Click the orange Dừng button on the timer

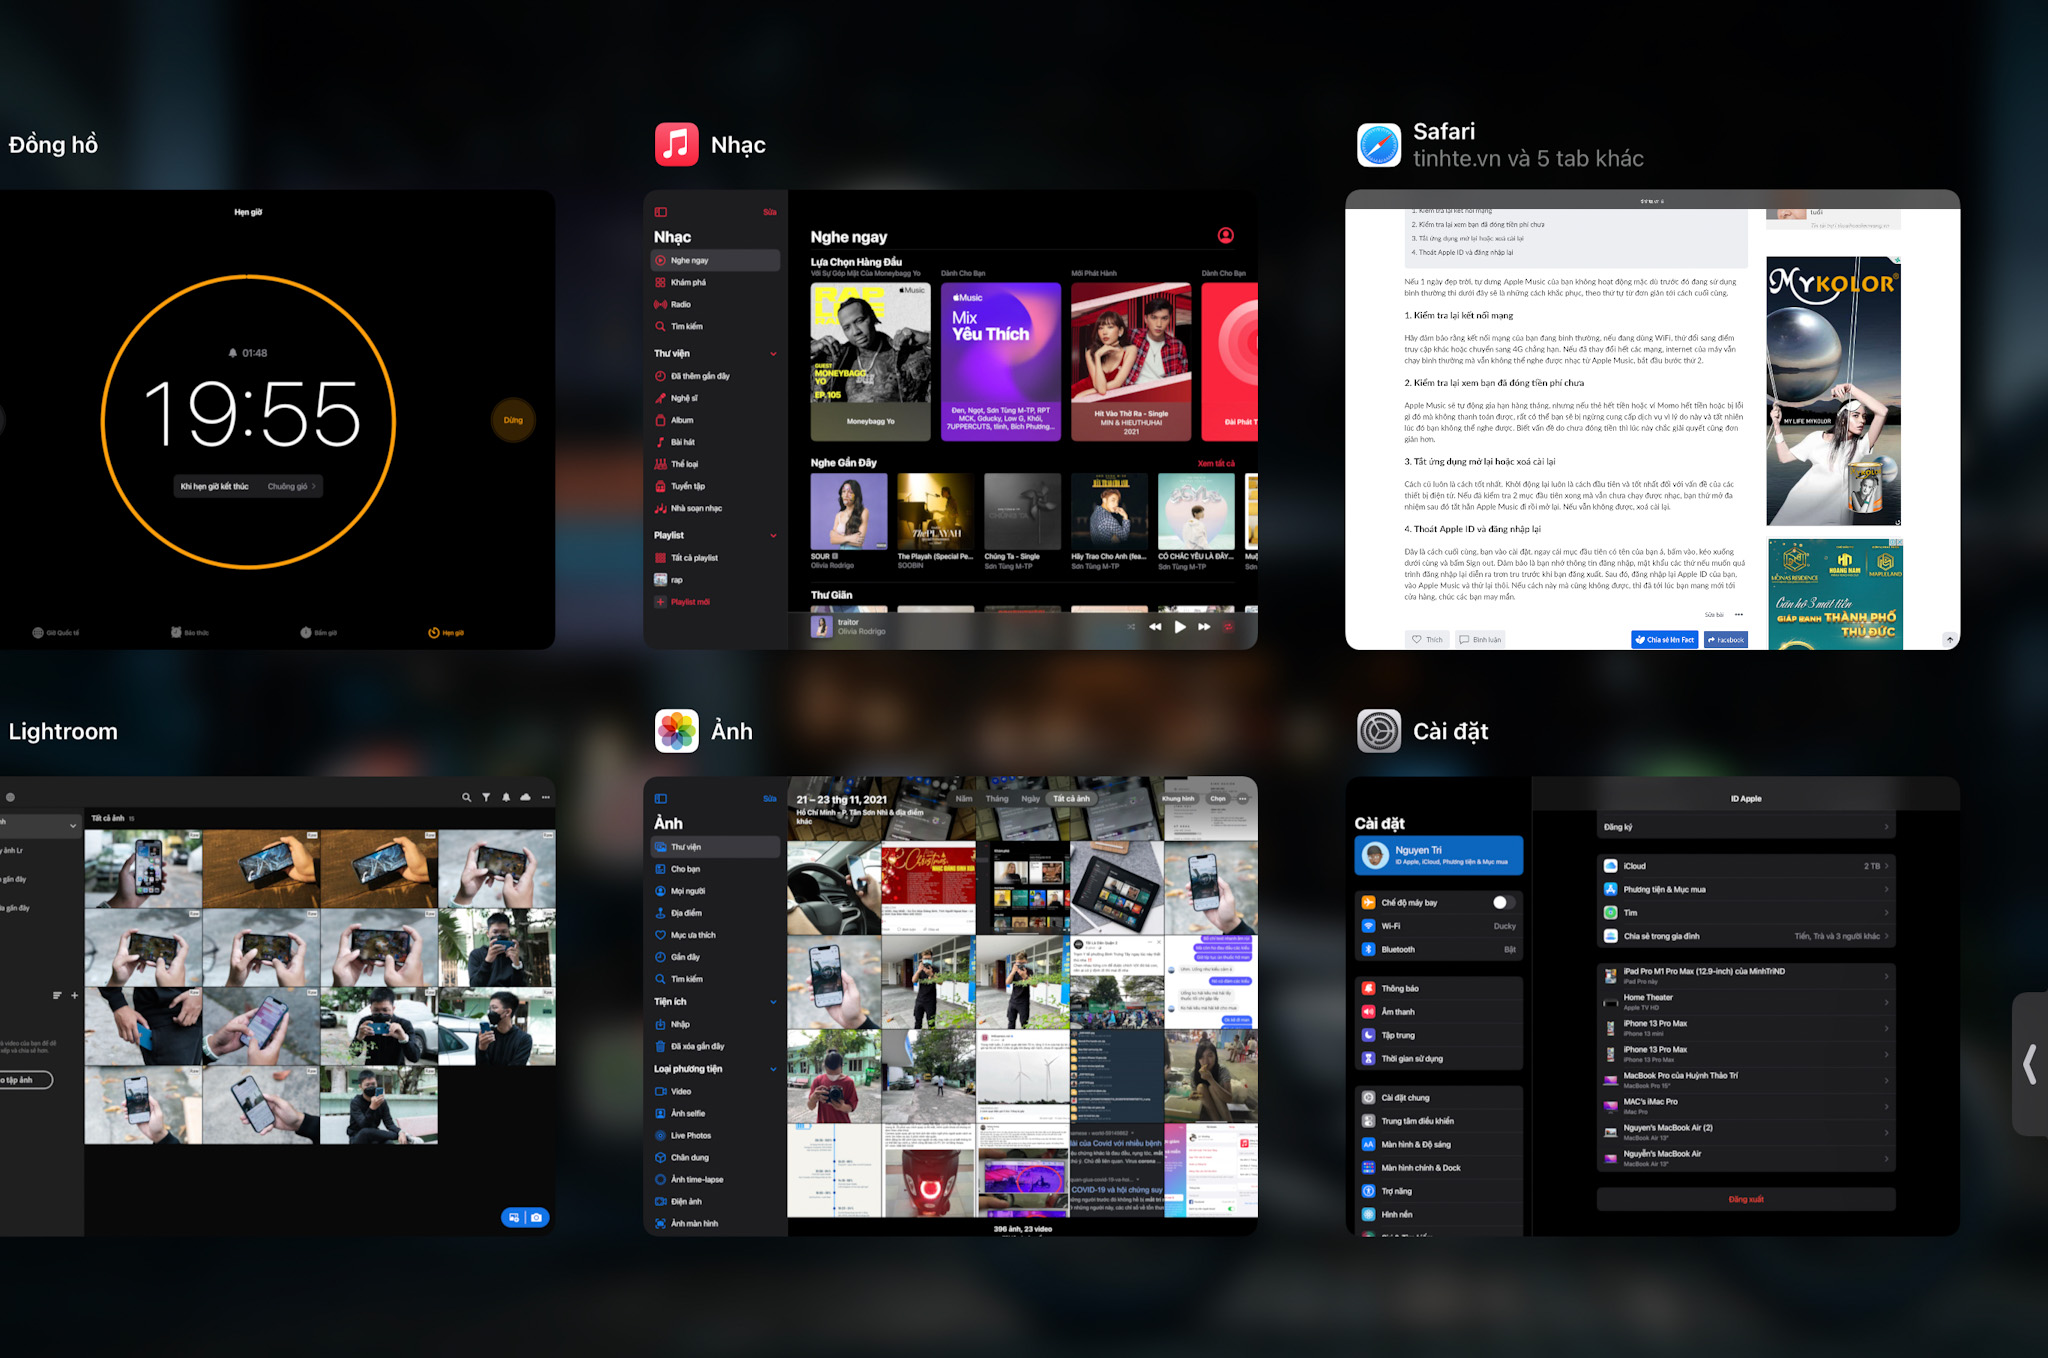pyautogui.click(x=513, y=420)
